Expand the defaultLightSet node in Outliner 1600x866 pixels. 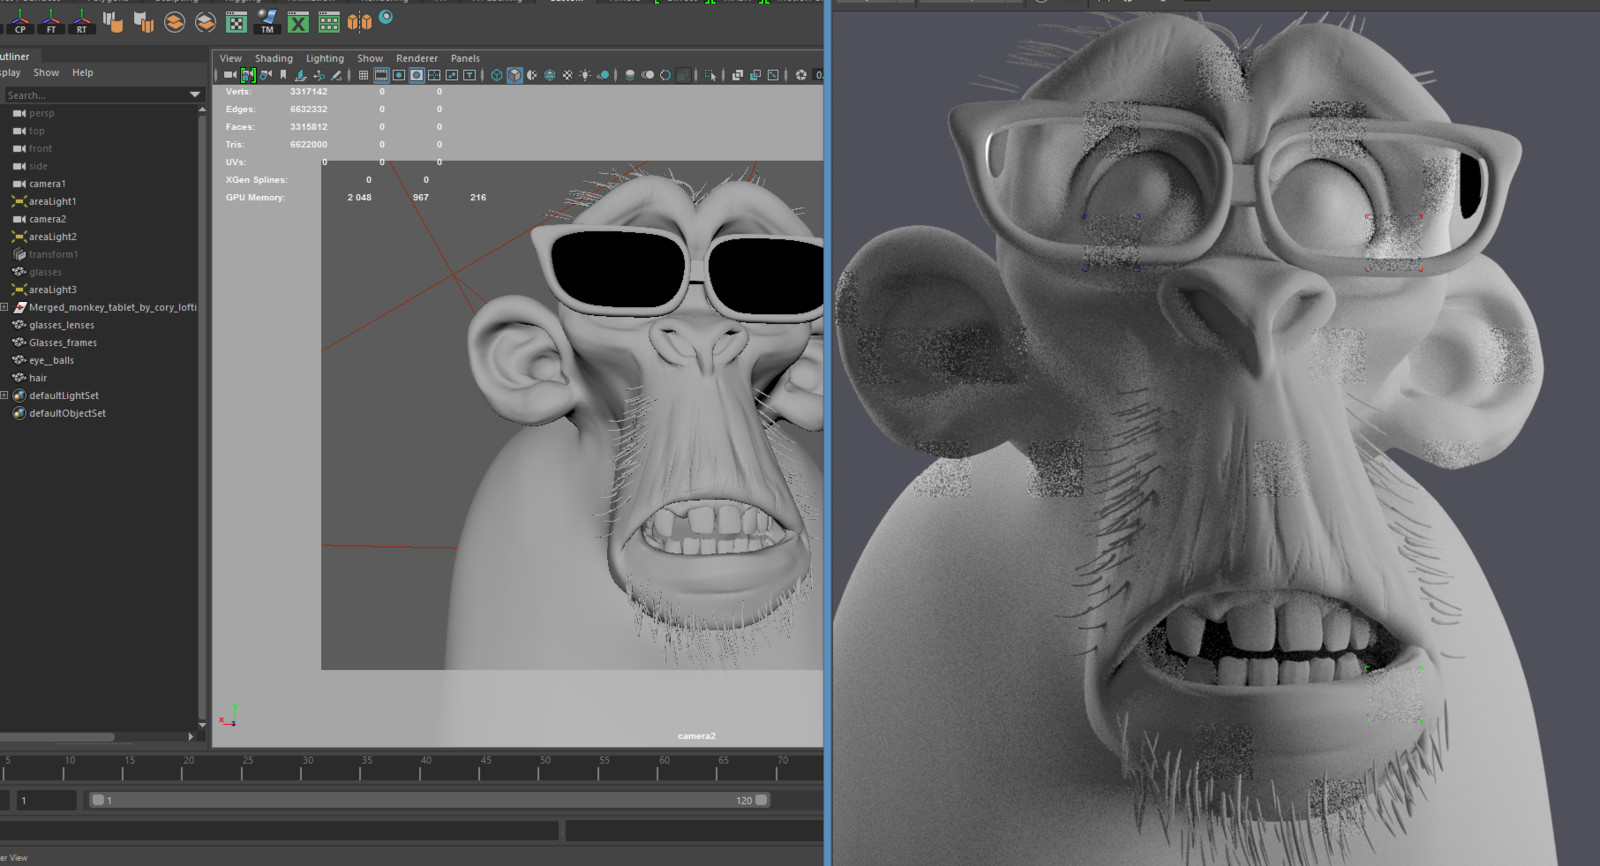[x=4, y=395]
